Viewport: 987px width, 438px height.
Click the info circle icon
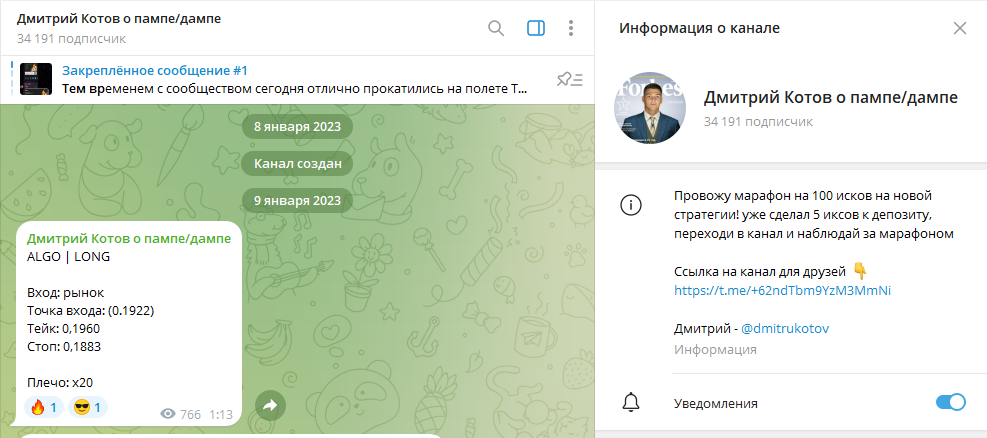click(631, 206)
